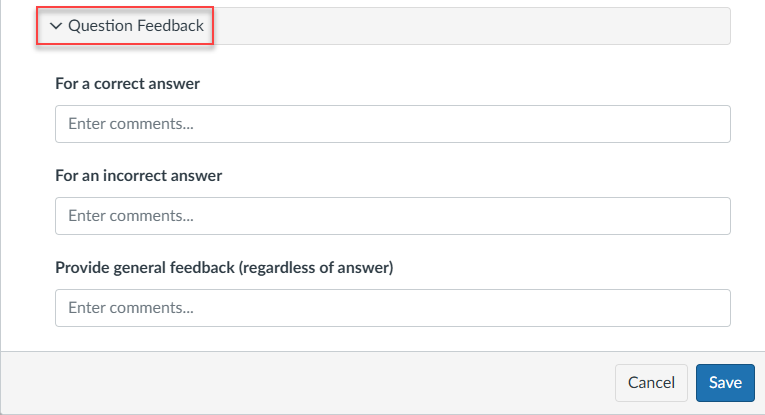Click placeholder text under 'For a correct answer'
The height and width of the screenshot is (415, 765).
click(130, 125)
